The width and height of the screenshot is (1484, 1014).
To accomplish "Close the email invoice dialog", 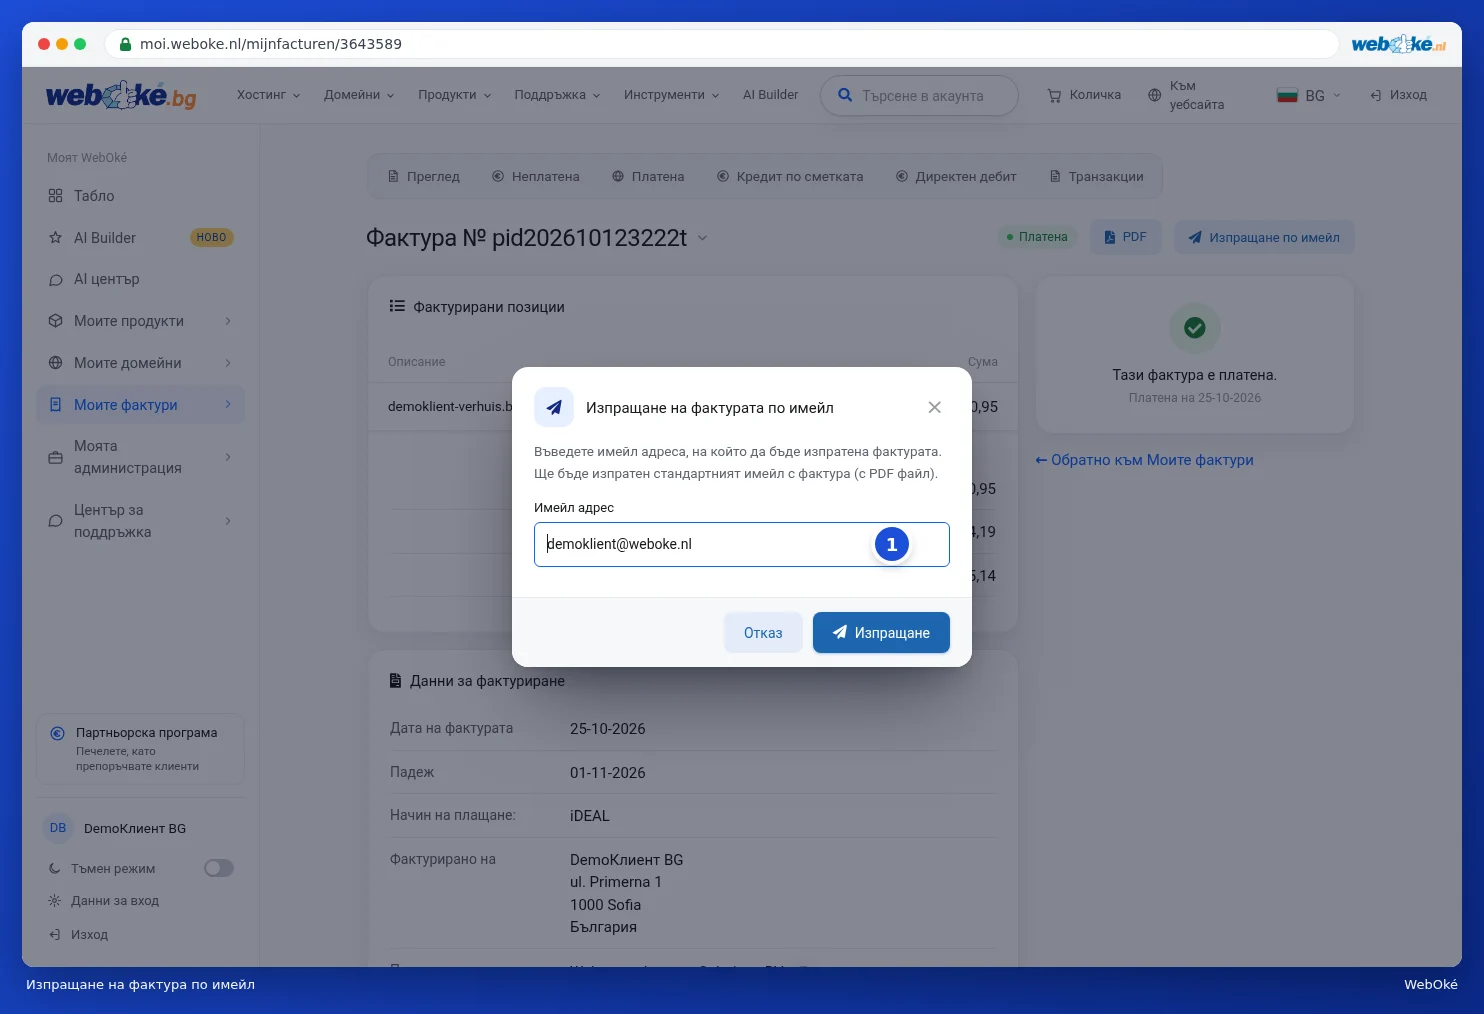I will point(934,407).
